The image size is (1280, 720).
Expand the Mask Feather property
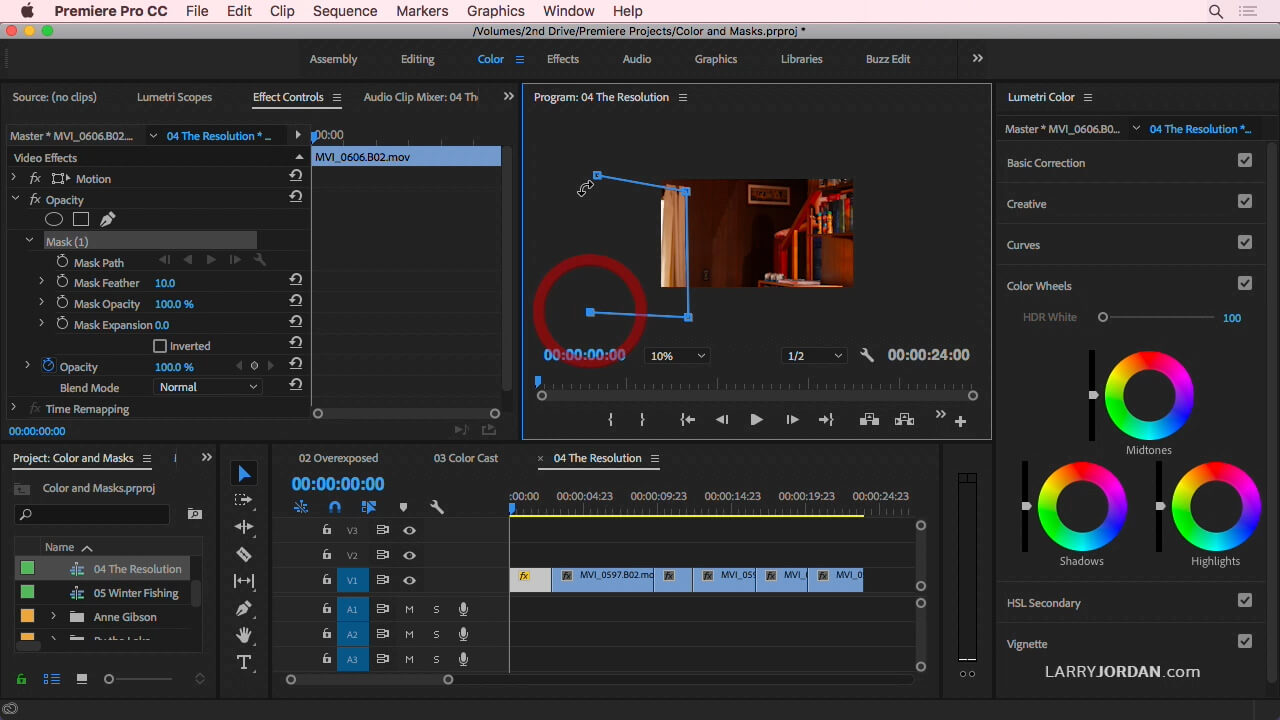41,283
